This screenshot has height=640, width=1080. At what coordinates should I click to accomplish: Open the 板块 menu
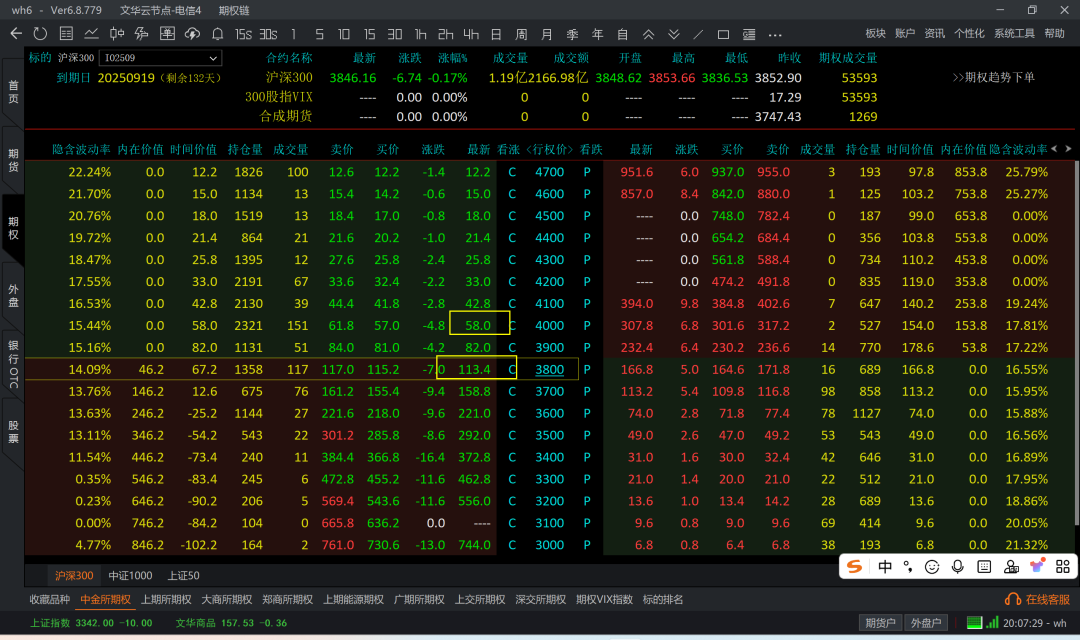click(875, 33)
